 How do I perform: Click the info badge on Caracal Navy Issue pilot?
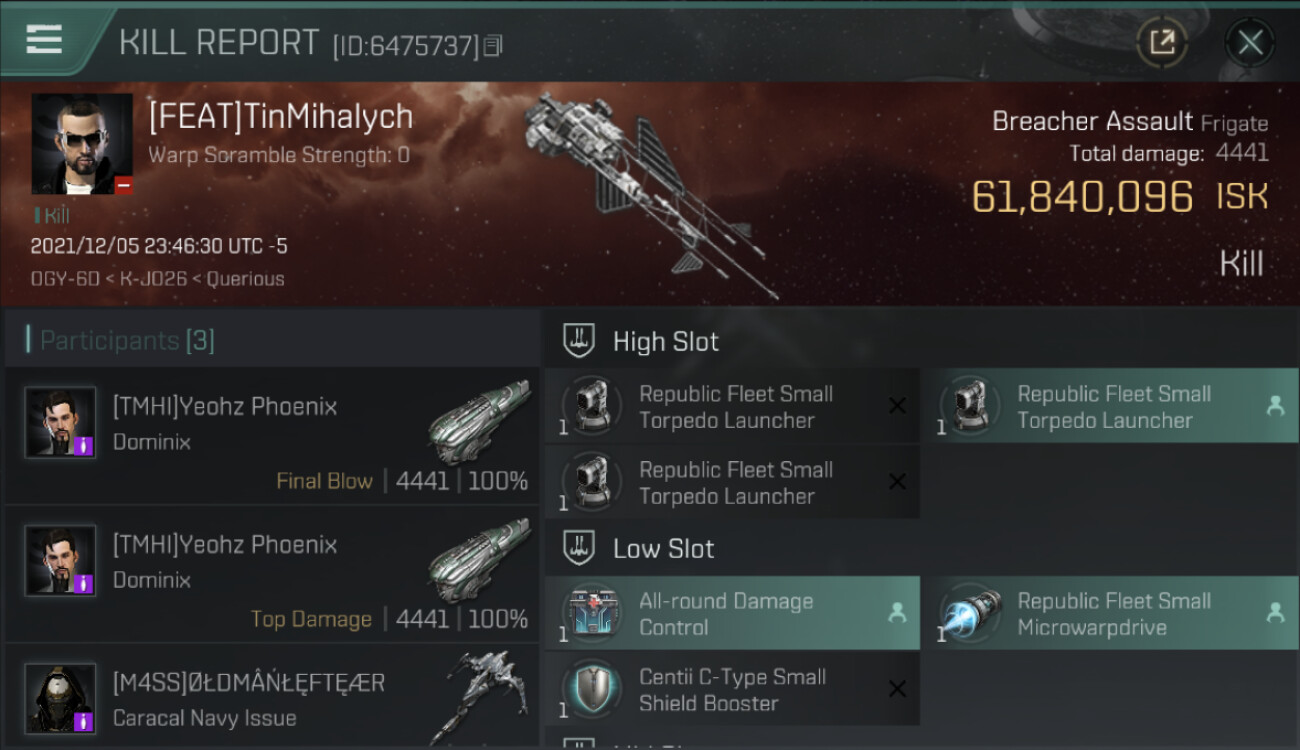(x=84, y=721)
